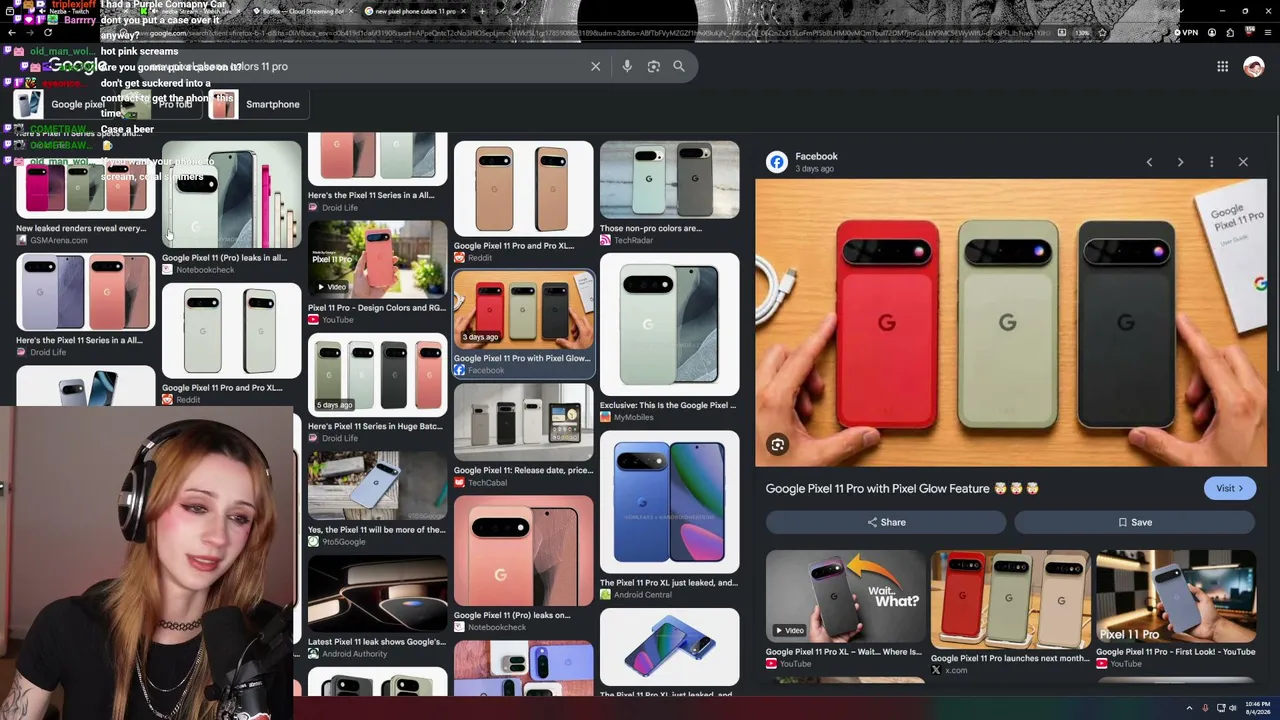Close the image preview panel
The image size is (1280, 720).
(x=1243, y=162)
